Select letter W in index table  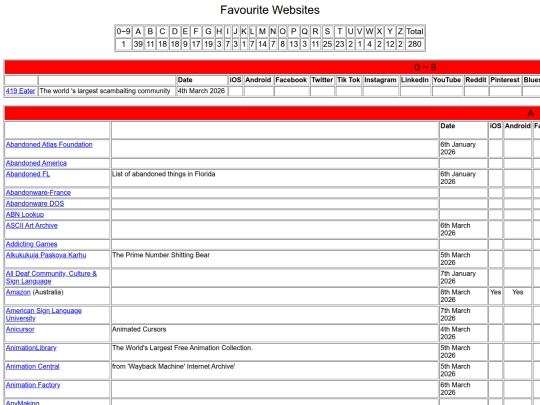[370, 32]
